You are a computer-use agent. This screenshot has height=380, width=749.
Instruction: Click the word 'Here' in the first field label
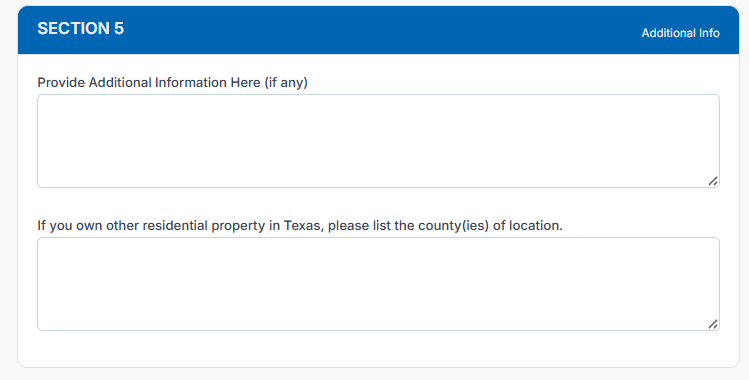246,83
